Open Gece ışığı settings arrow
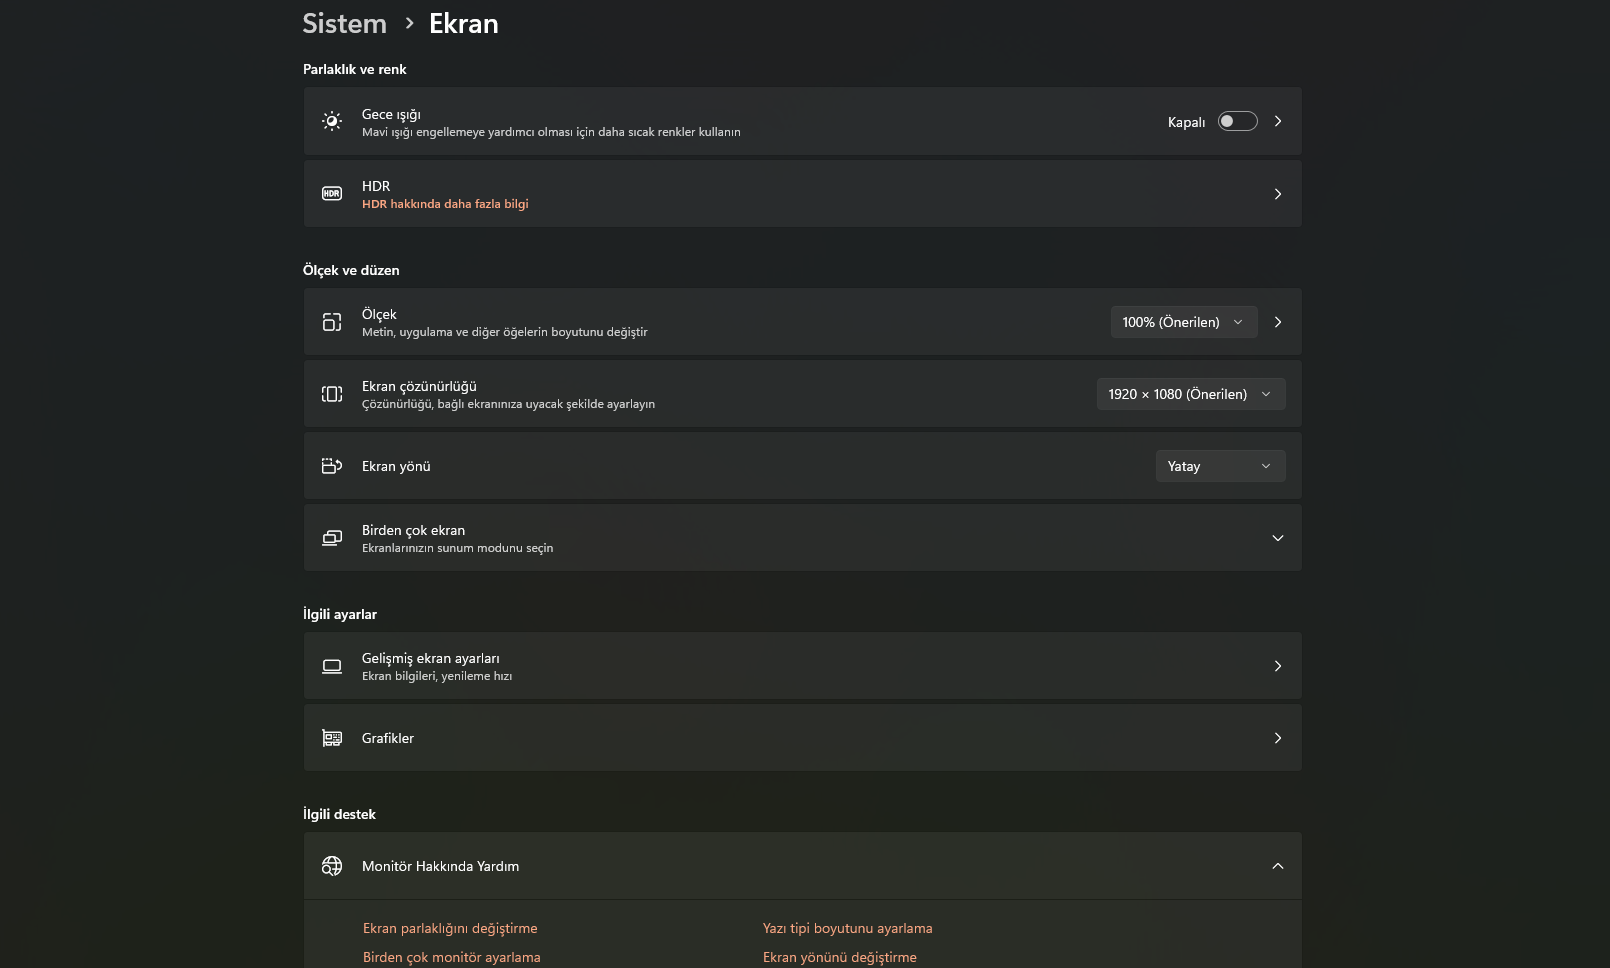1610x968 pixels. coord(1278,121)
